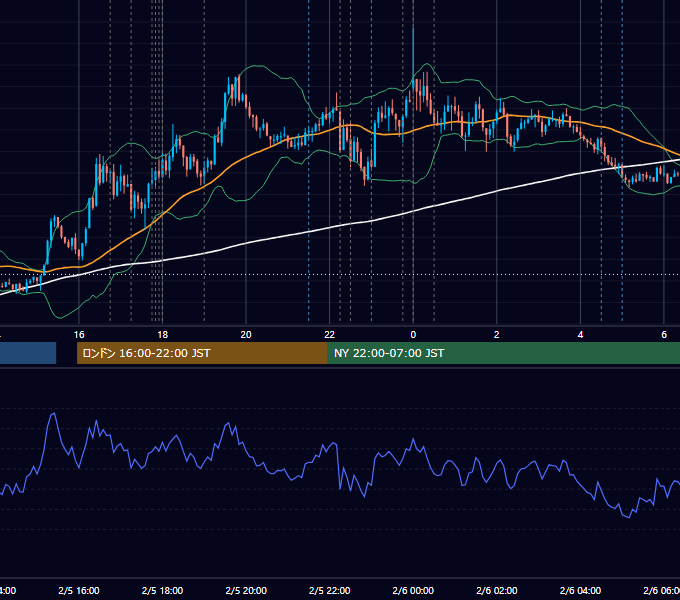Click the 0 hour label on price chart axis
680x600 pixels.
pos(413,335)
